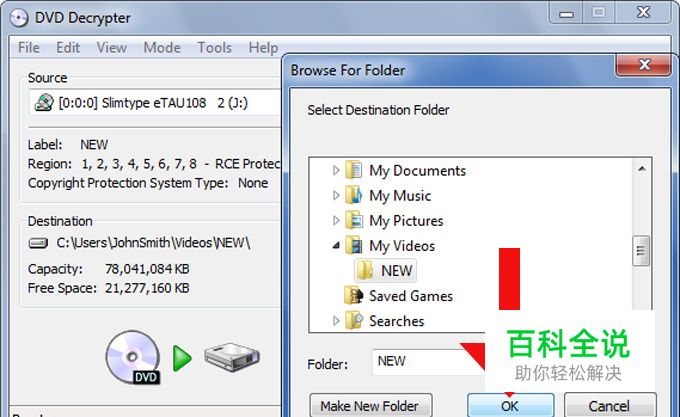Click the Folder name input field
The width and height of the screenshot is (680, 417).
pos(428,362)
